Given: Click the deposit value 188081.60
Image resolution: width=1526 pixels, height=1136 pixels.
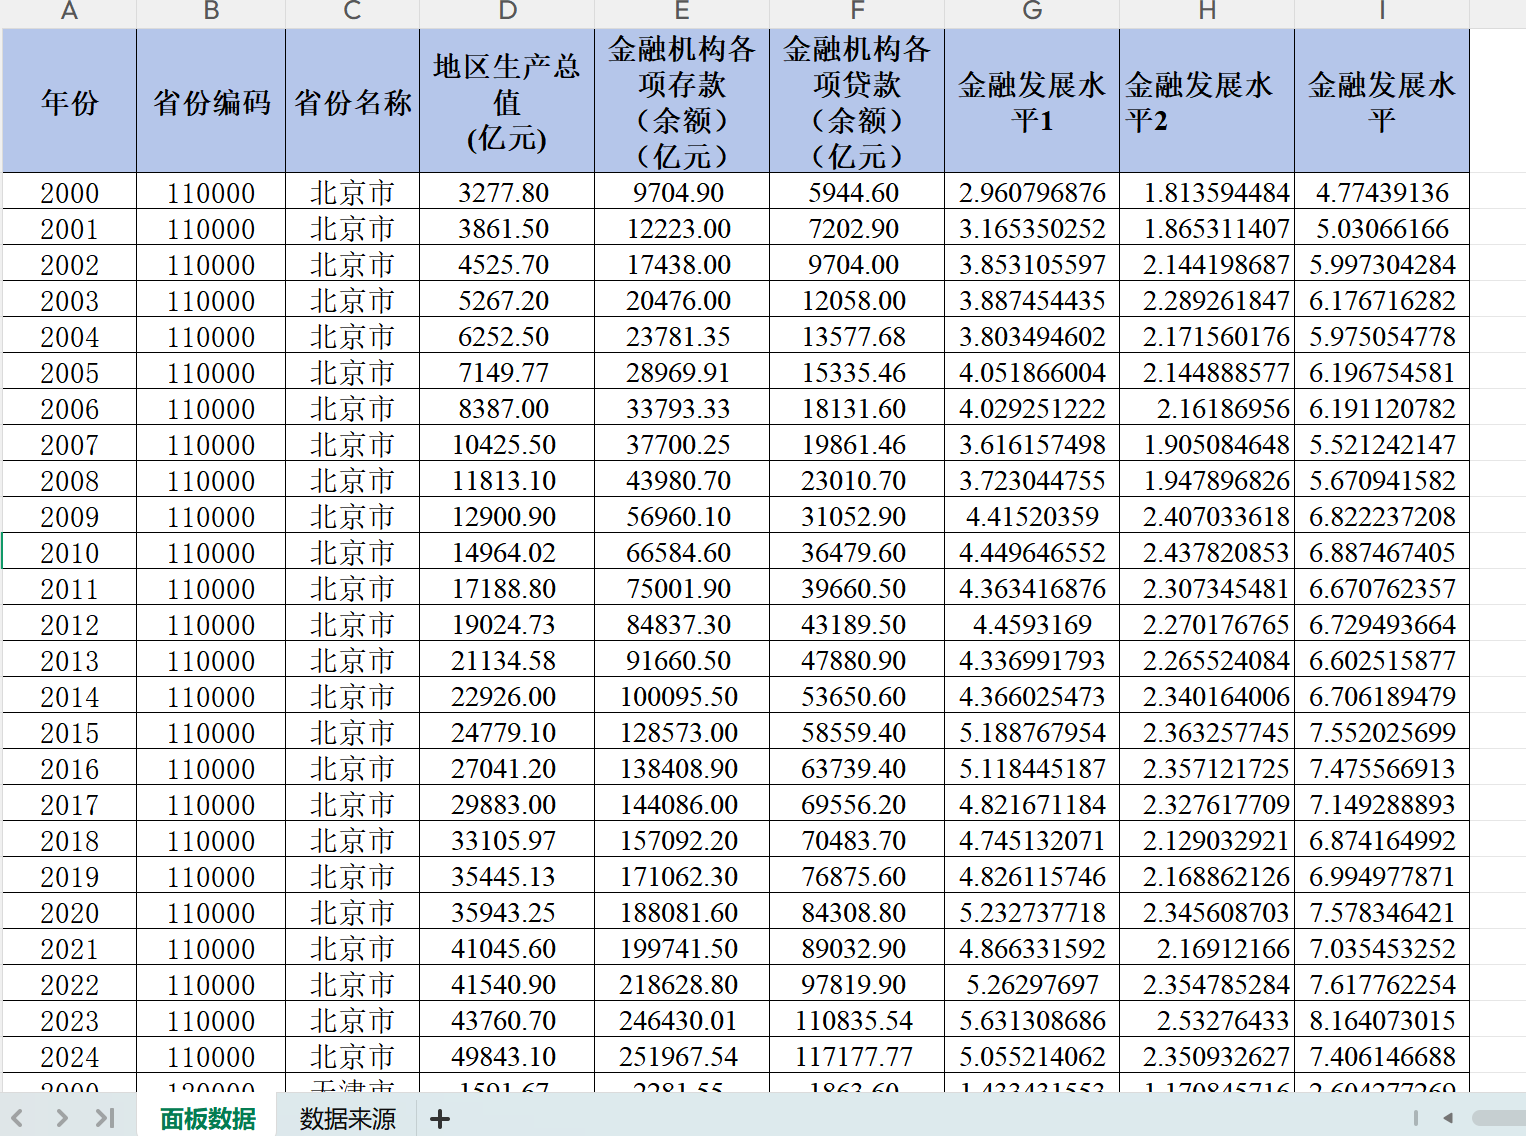Looking at the screenshot, I should point(682,912).
